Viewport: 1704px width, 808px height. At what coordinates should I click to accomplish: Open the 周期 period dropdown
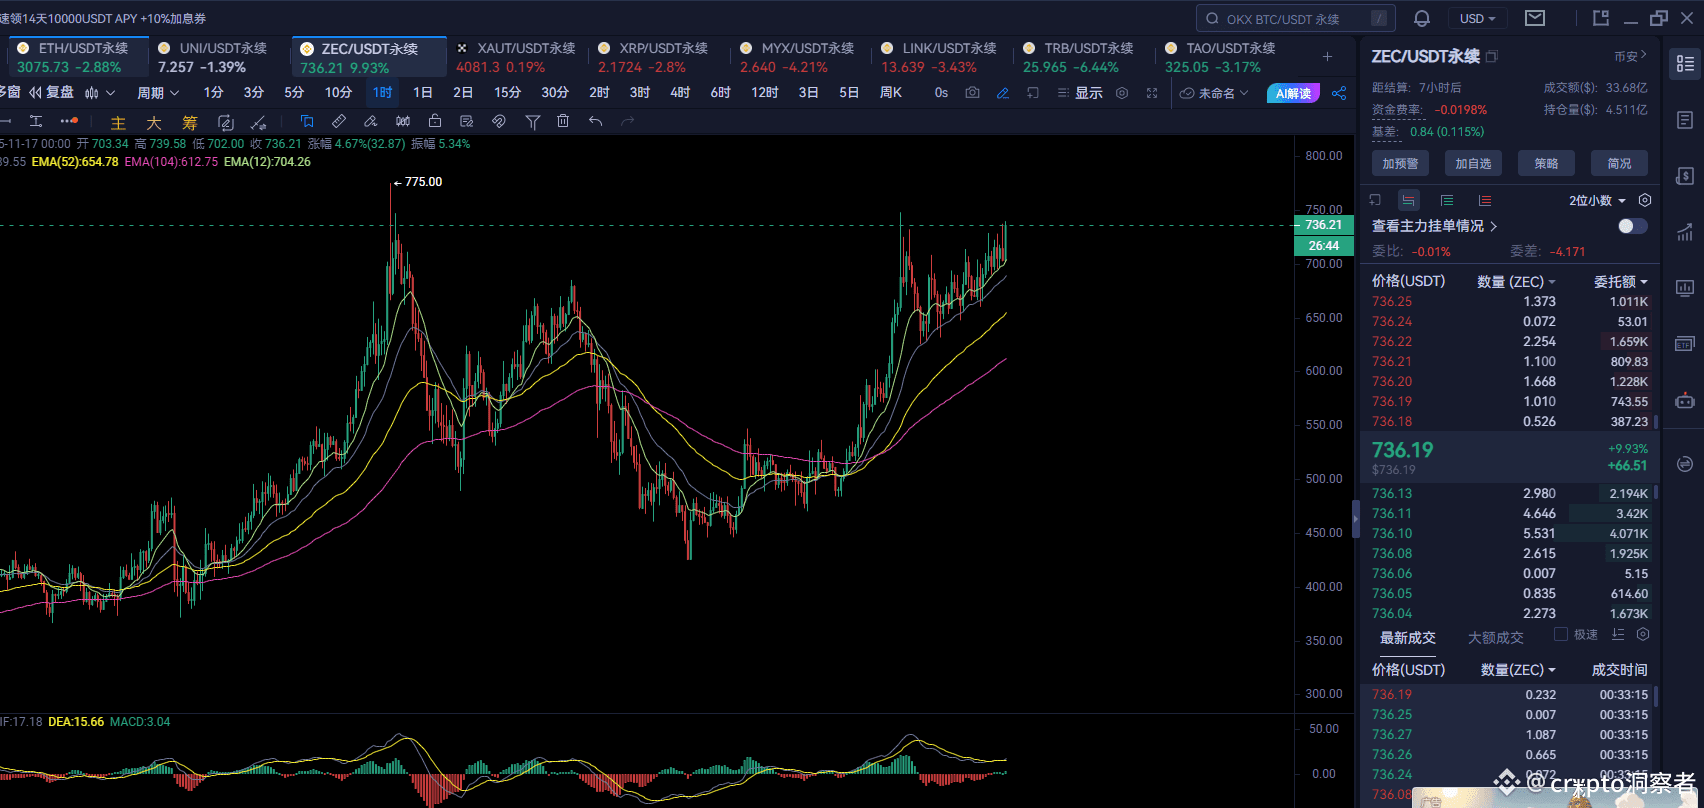[x=158, y=93]
